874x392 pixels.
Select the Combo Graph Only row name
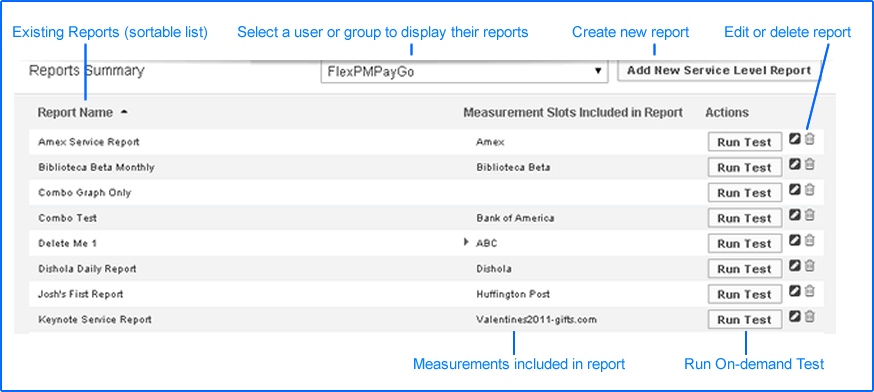click(85, 193)
